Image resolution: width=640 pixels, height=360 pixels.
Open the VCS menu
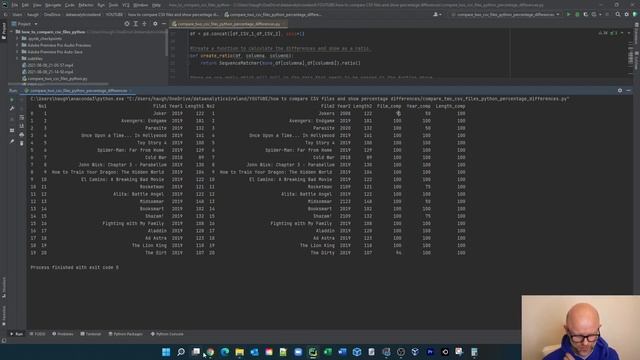pyautogui.click(x=126, y=5)
